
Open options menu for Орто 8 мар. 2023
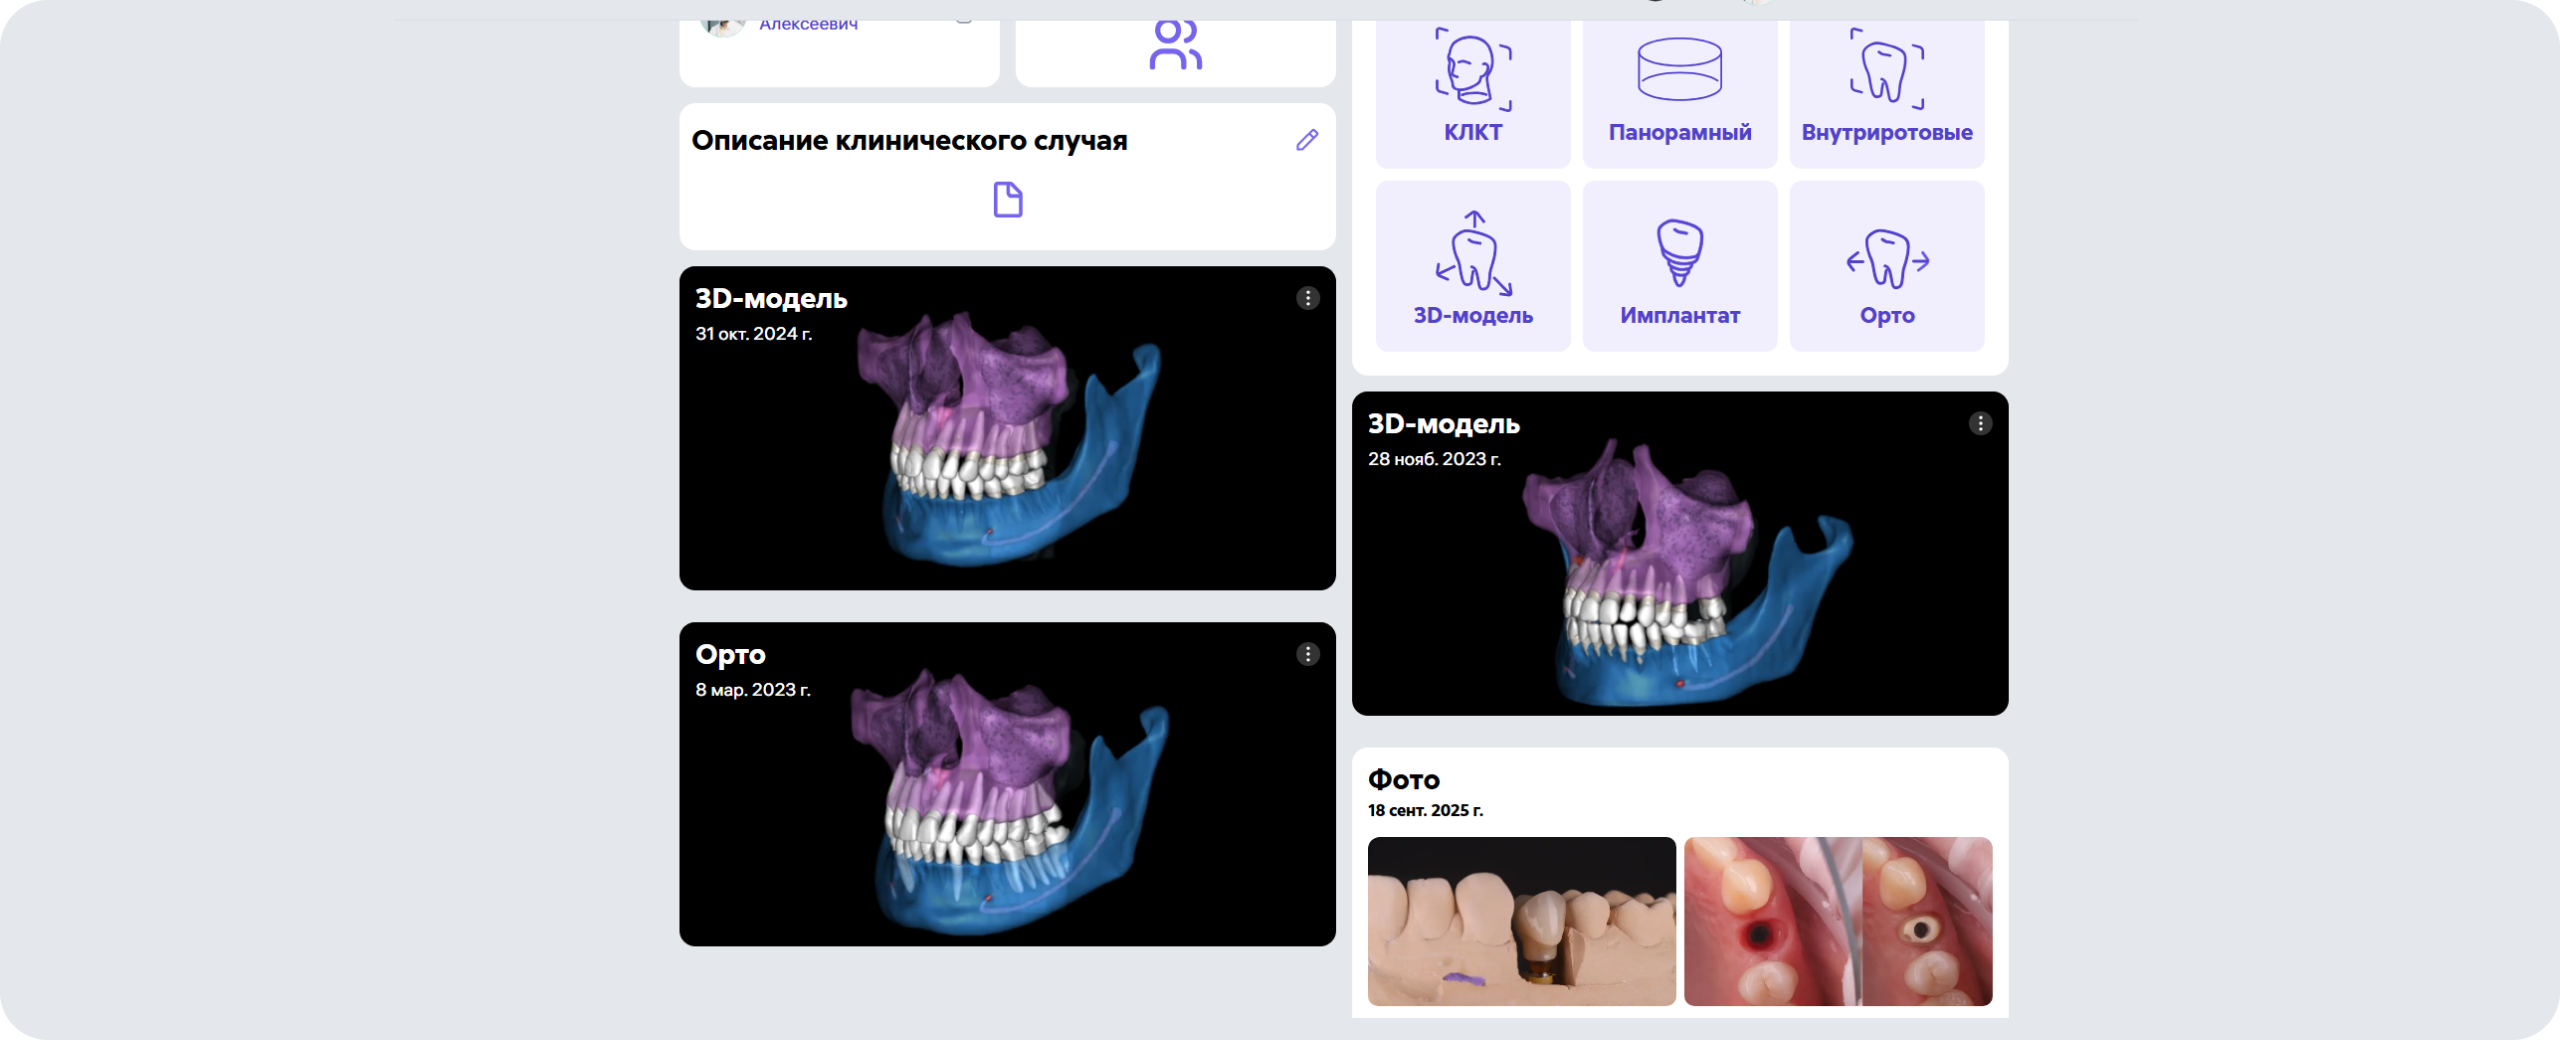1307,654
